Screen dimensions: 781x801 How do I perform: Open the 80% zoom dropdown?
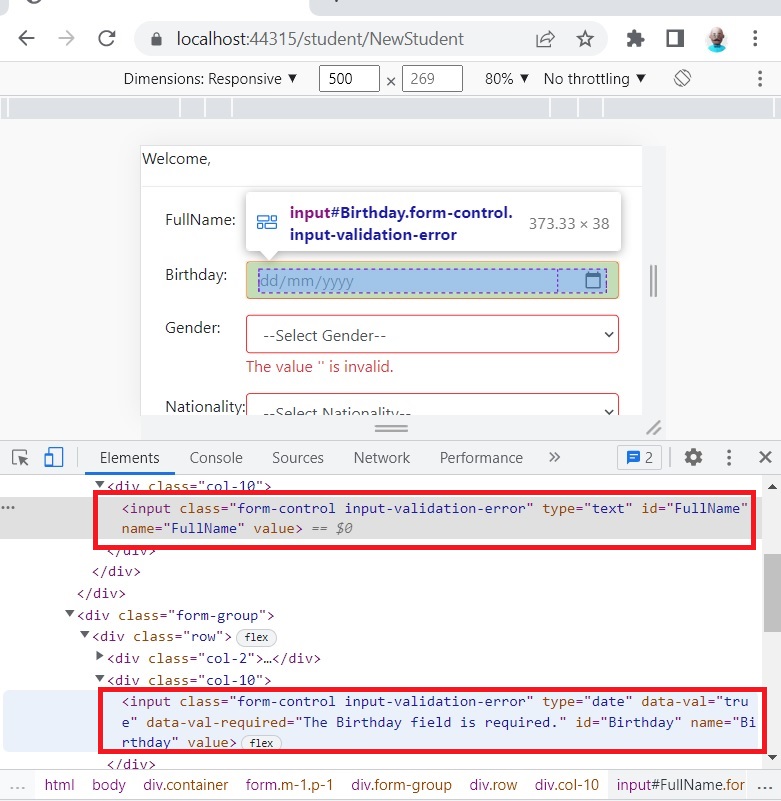506,79
